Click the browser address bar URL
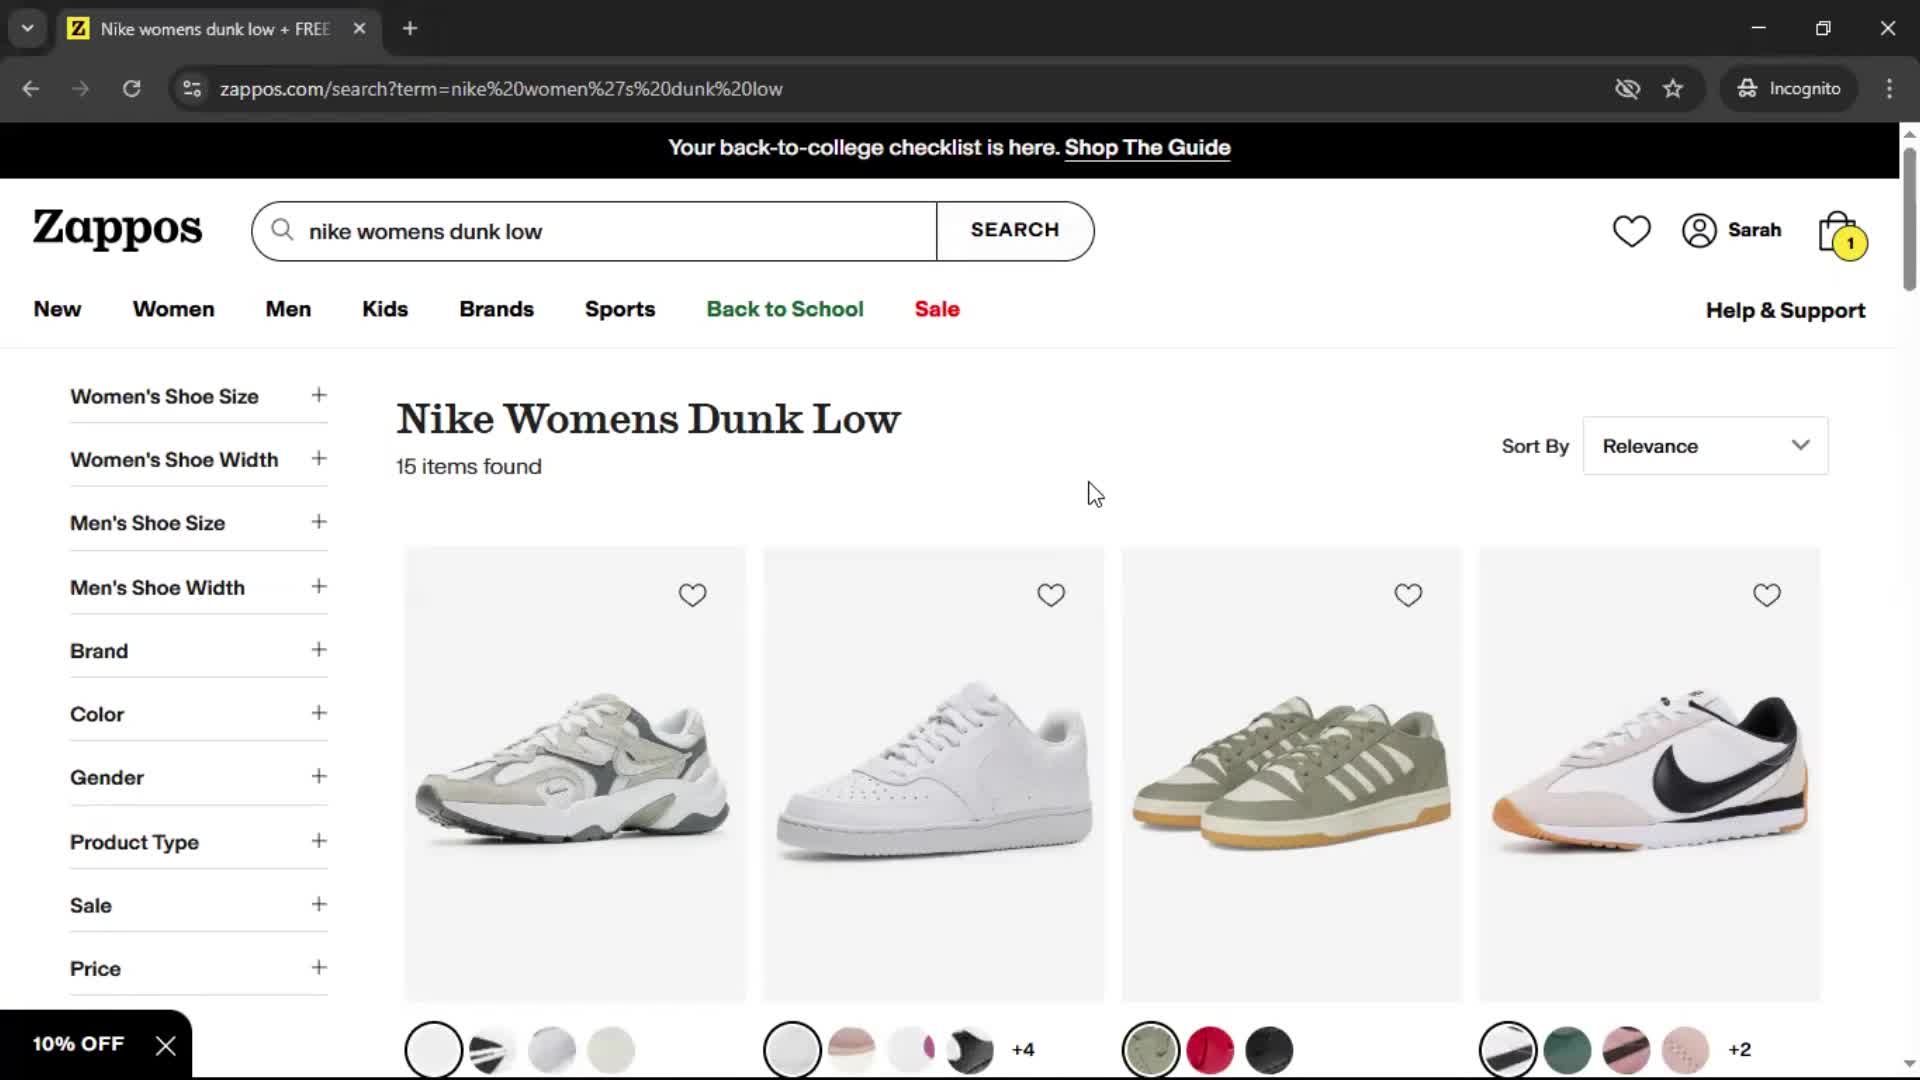 point(501,89)
